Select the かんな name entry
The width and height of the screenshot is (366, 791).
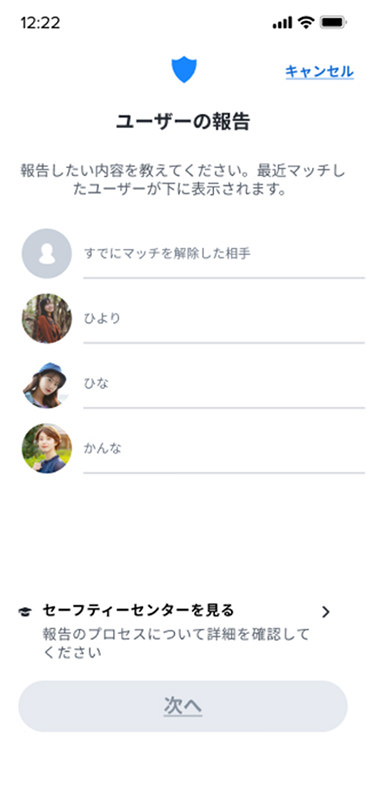(x=102, y=448)
